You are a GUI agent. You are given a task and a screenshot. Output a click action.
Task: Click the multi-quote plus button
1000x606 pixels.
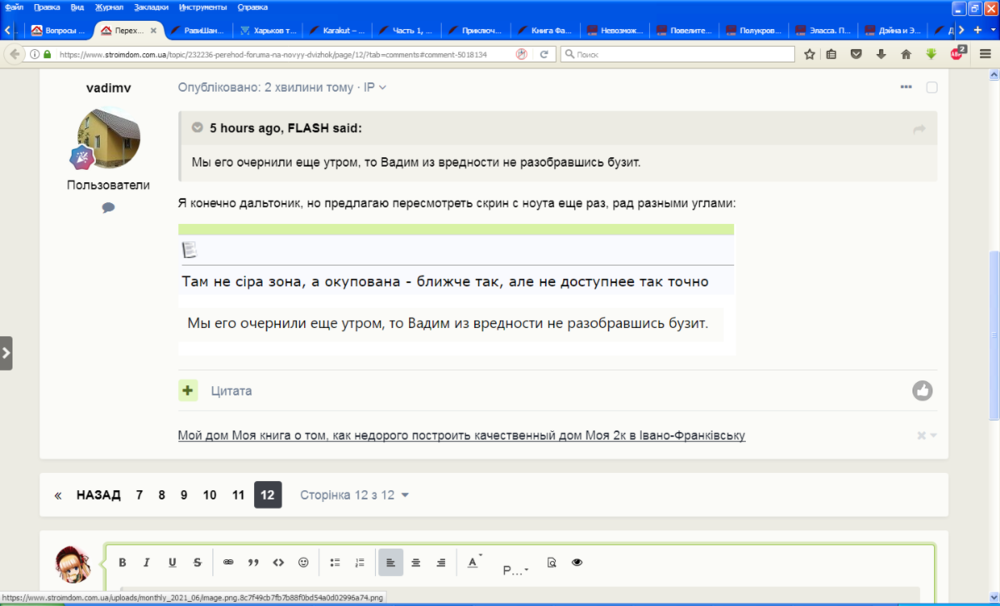[188, 390]
